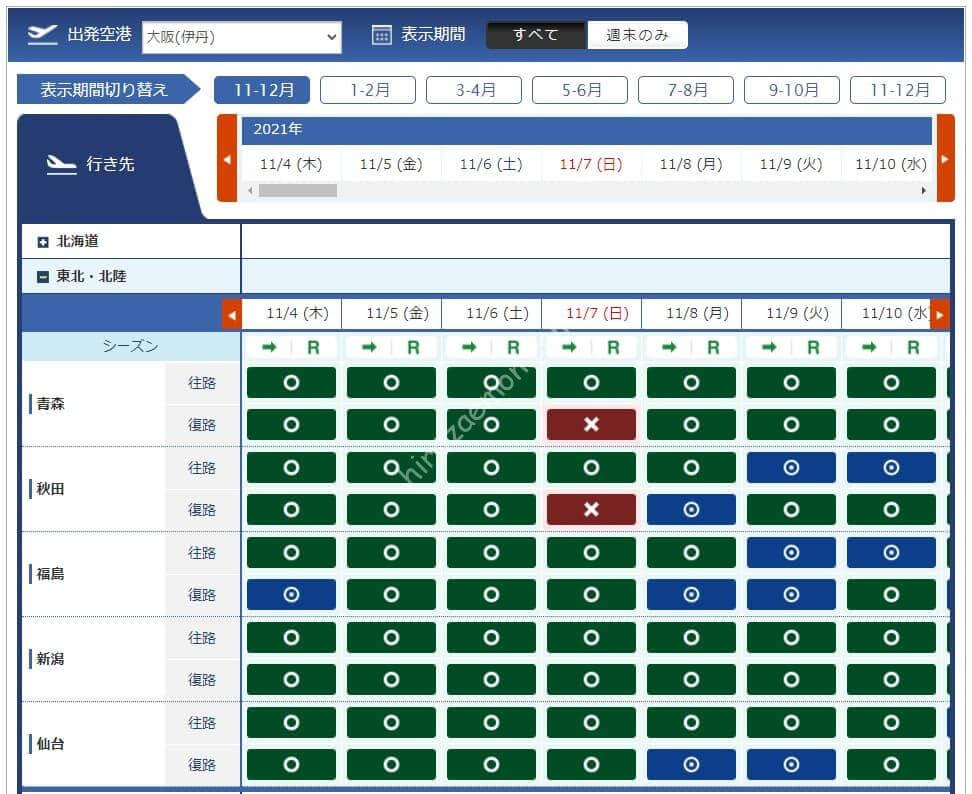The height and width of the screenshot is (794, 972).
Task: Open the departure airport dropdown 大阪(伊丹)
Action: (x=242, y=37)
